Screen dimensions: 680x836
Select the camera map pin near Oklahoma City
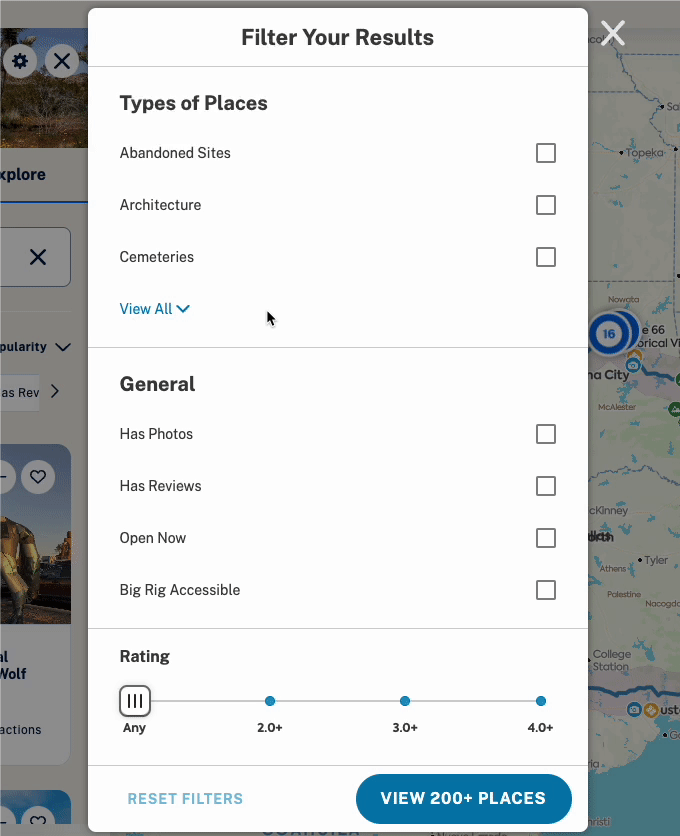click(633, 365)
